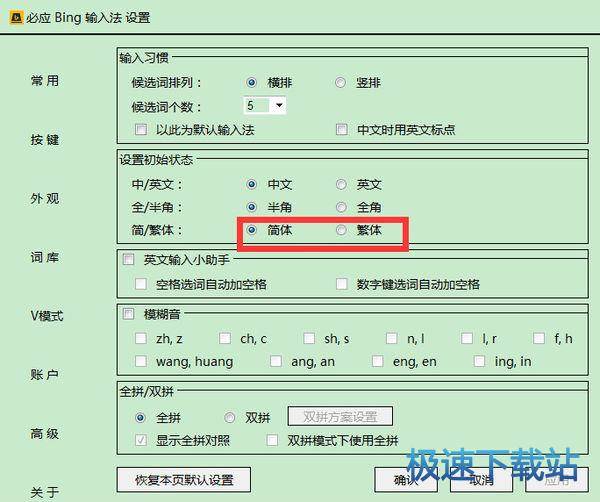Toggle 数字键选词自动加空格 checkbox
The width and height of the screenshot is (600, 502).
(x=341, y=284)
